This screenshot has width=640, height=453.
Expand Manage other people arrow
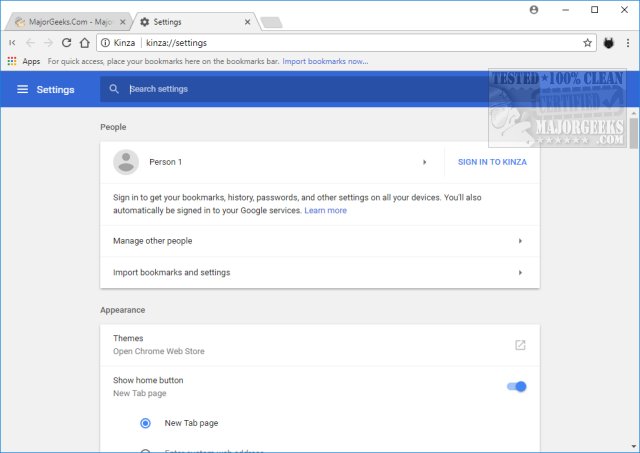click(x=520, y=241)
